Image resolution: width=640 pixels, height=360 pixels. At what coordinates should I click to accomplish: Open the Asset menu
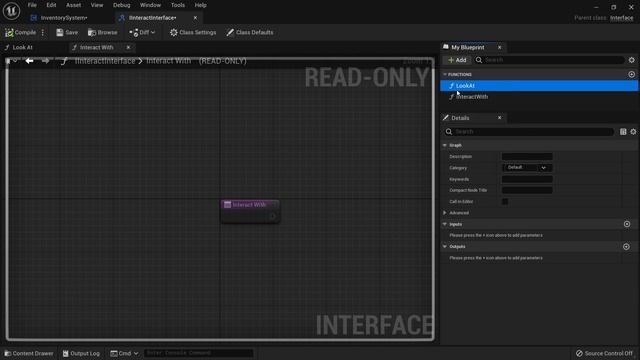[73, 5]
